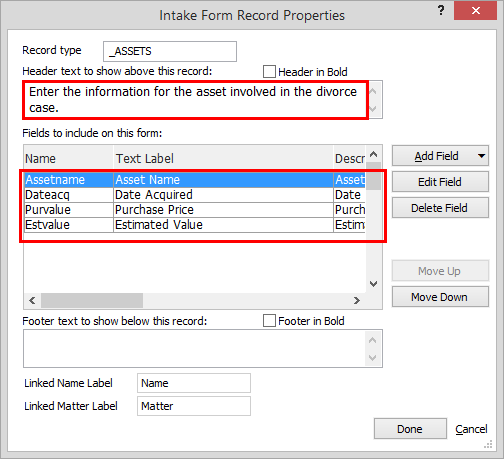Select the Estvalue Estimated Value row
Screen dimensions: 504x459
coord(195,225)
